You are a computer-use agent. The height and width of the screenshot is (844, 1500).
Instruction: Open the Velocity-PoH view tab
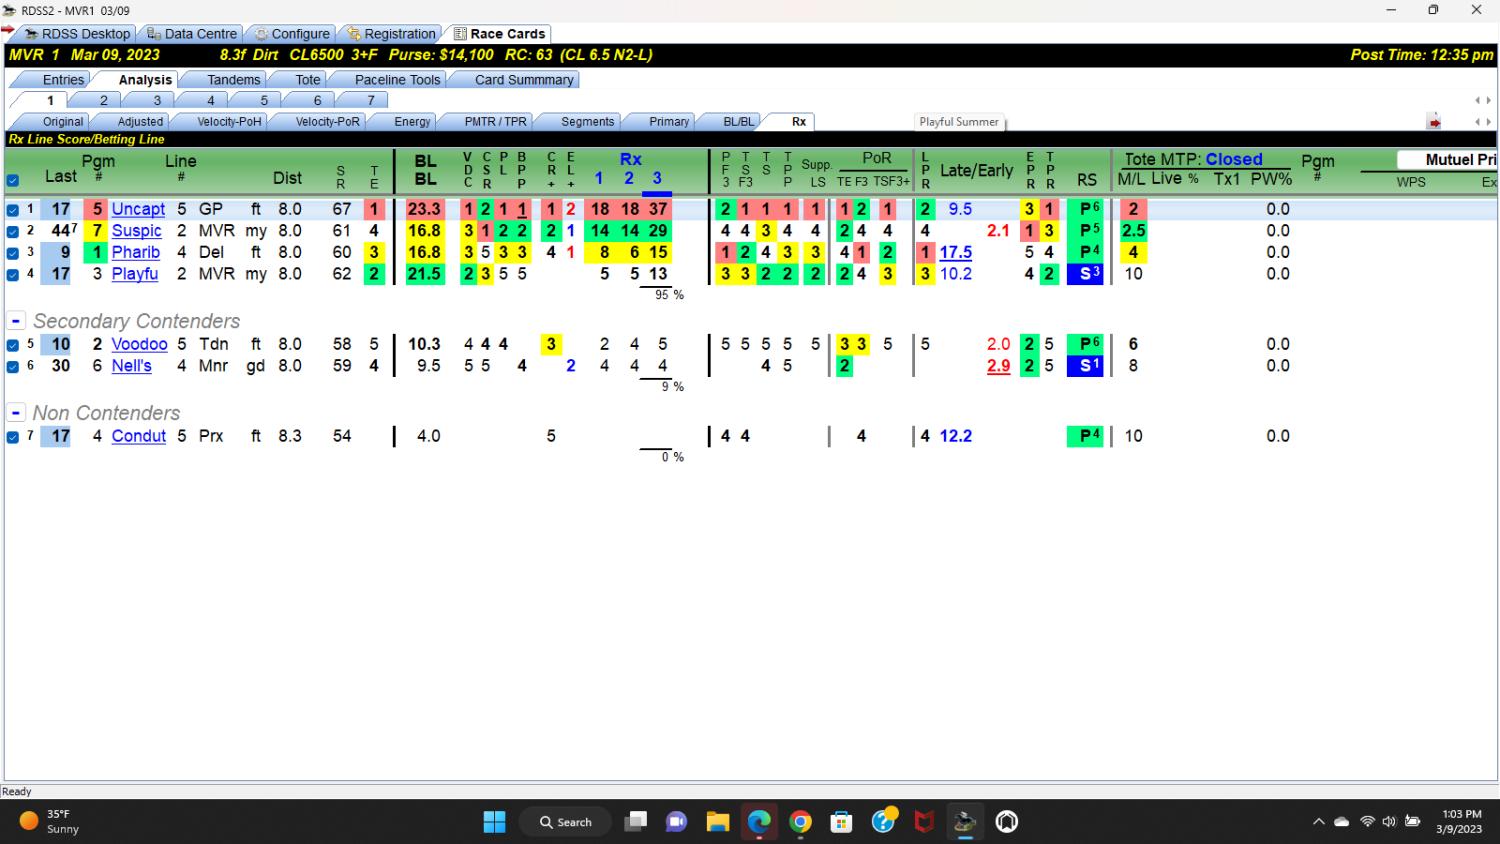229,122
